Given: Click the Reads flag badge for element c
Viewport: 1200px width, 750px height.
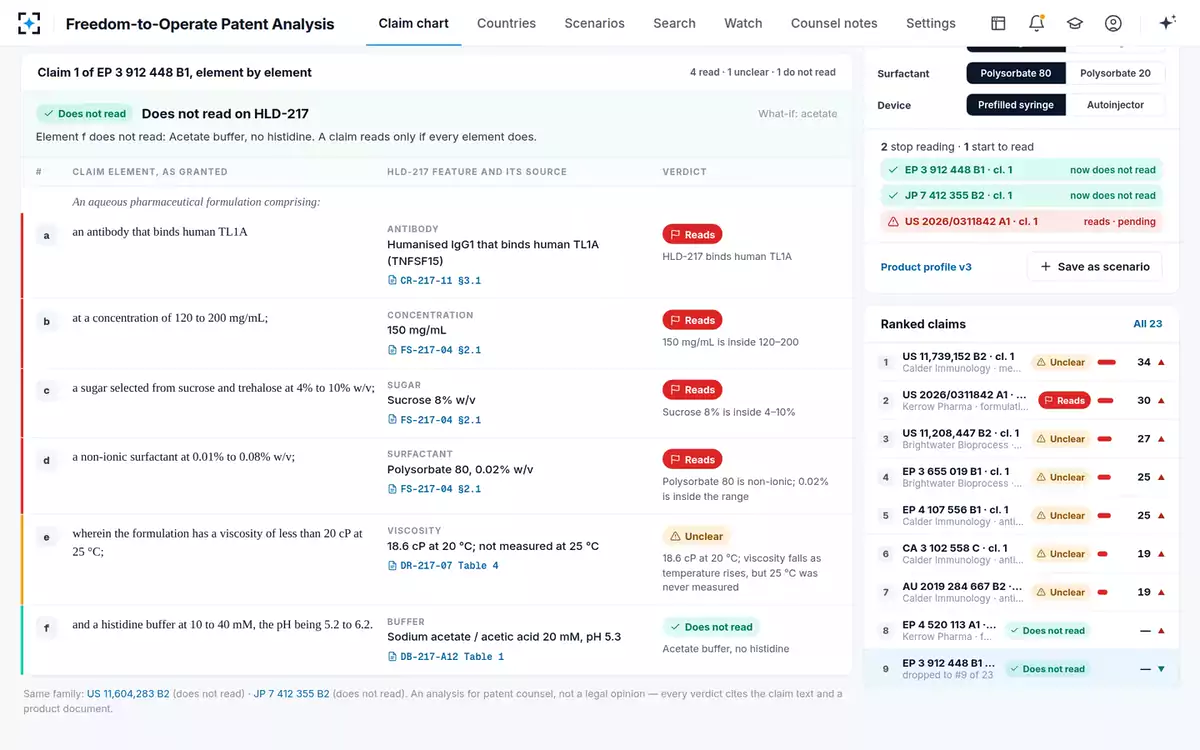Looking at the screenshot, I should 692,390.
